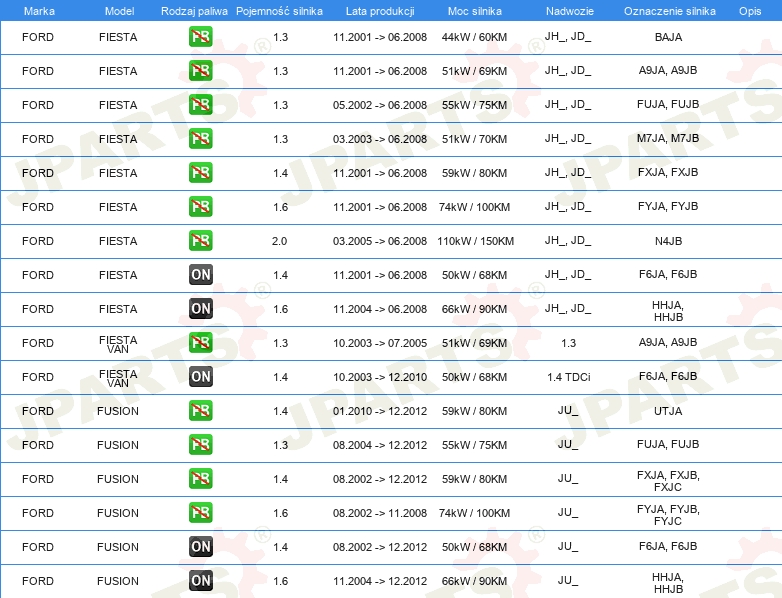Click the petrol icon in the Fiesta Van 1.3 row
Screen dimensions: 782x598
(x=200, y=343)
